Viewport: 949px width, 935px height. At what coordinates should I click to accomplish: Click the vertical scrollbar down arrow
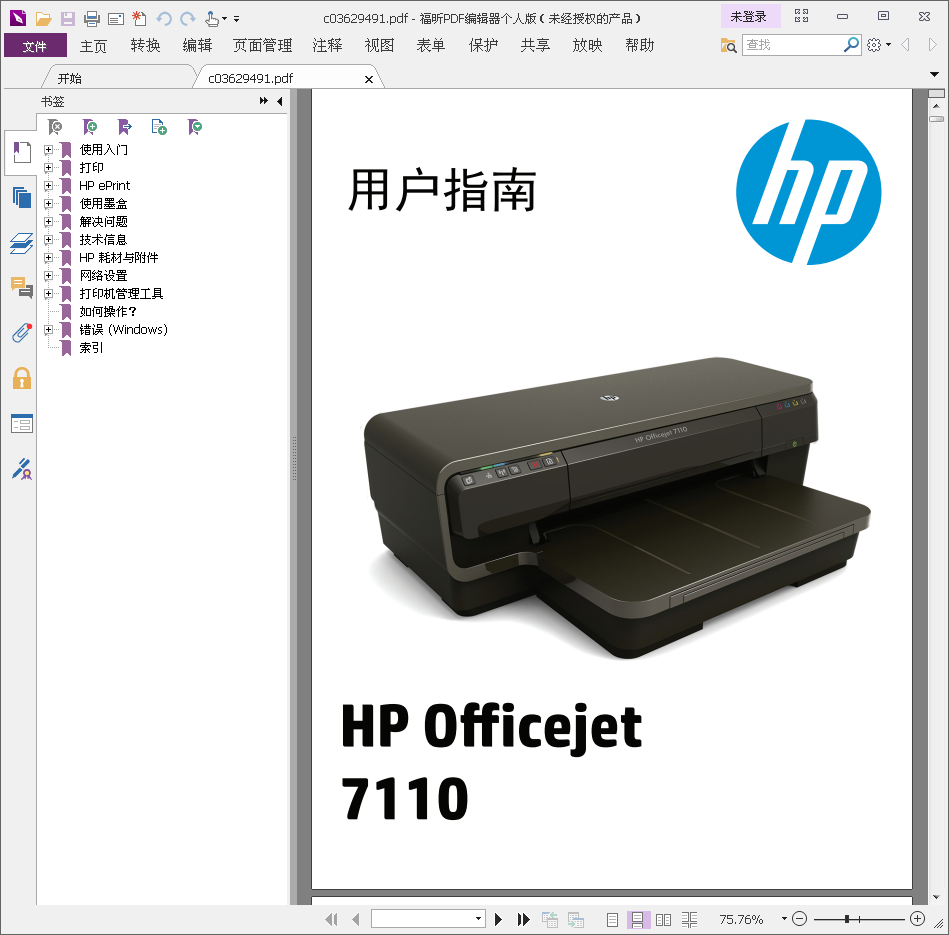coord(936,898)
